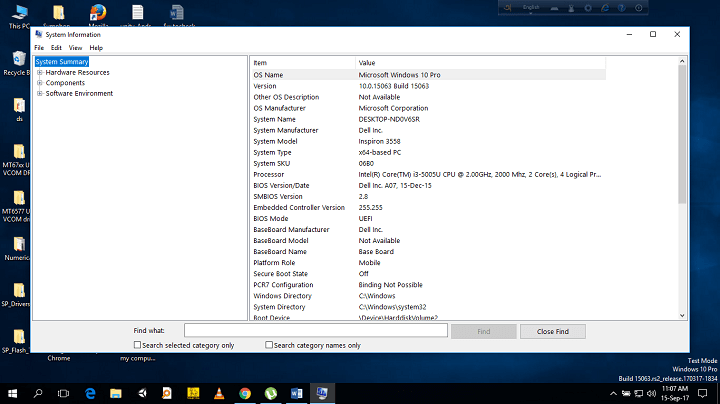Select the SP_Drivers desktop folder

17,295
